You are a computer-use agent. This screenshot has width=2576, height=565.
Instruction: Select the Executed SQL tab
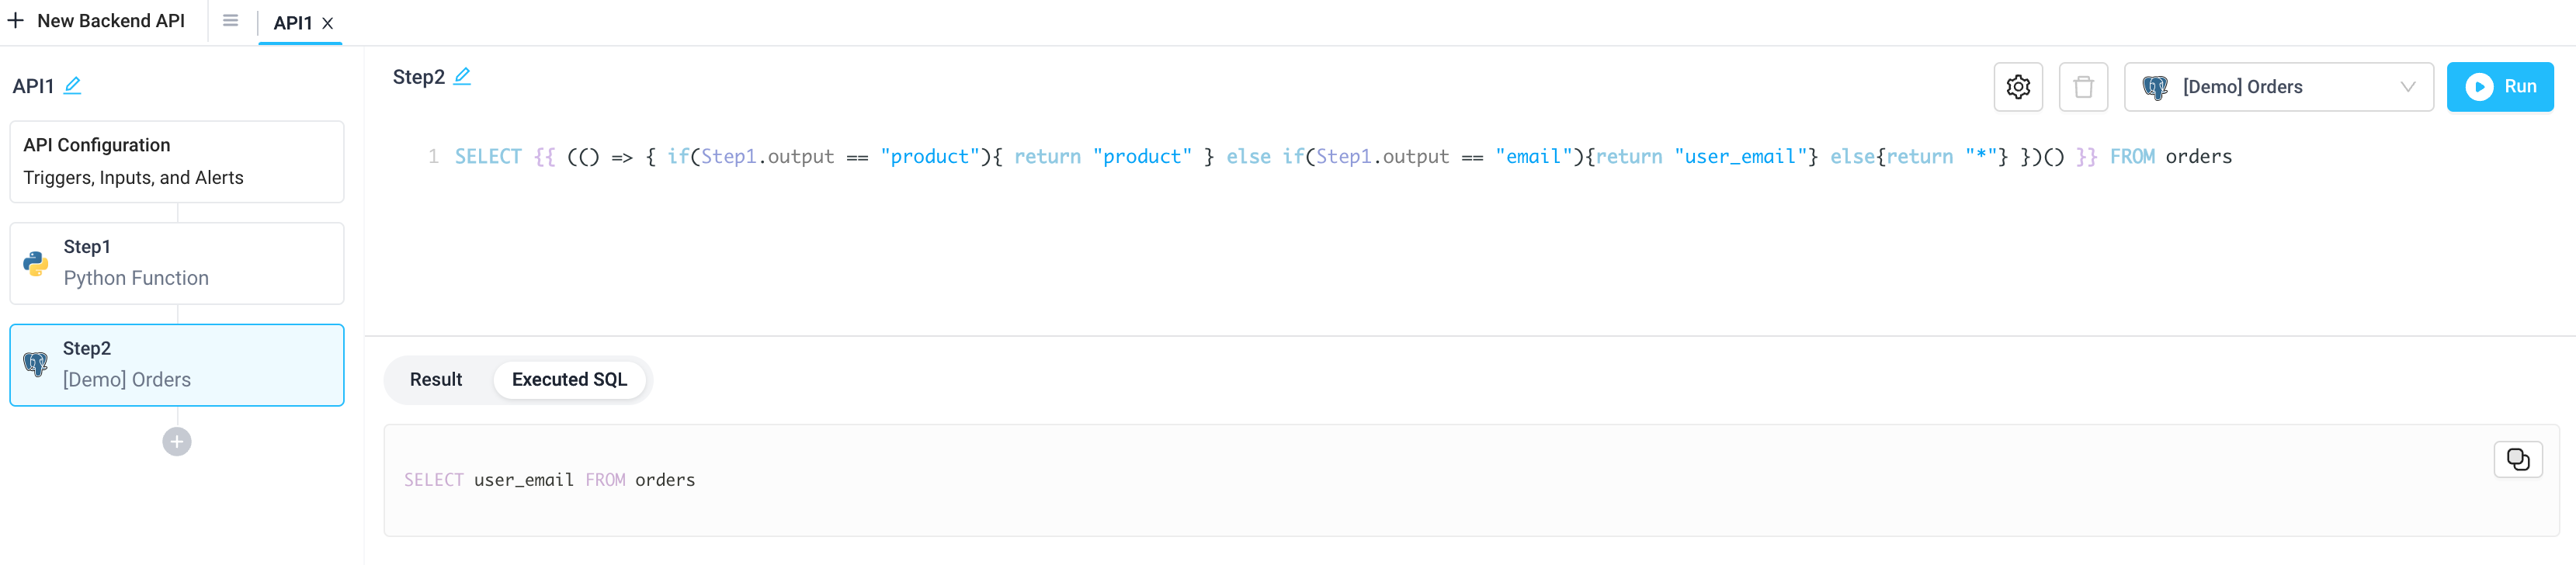(570, 380)
